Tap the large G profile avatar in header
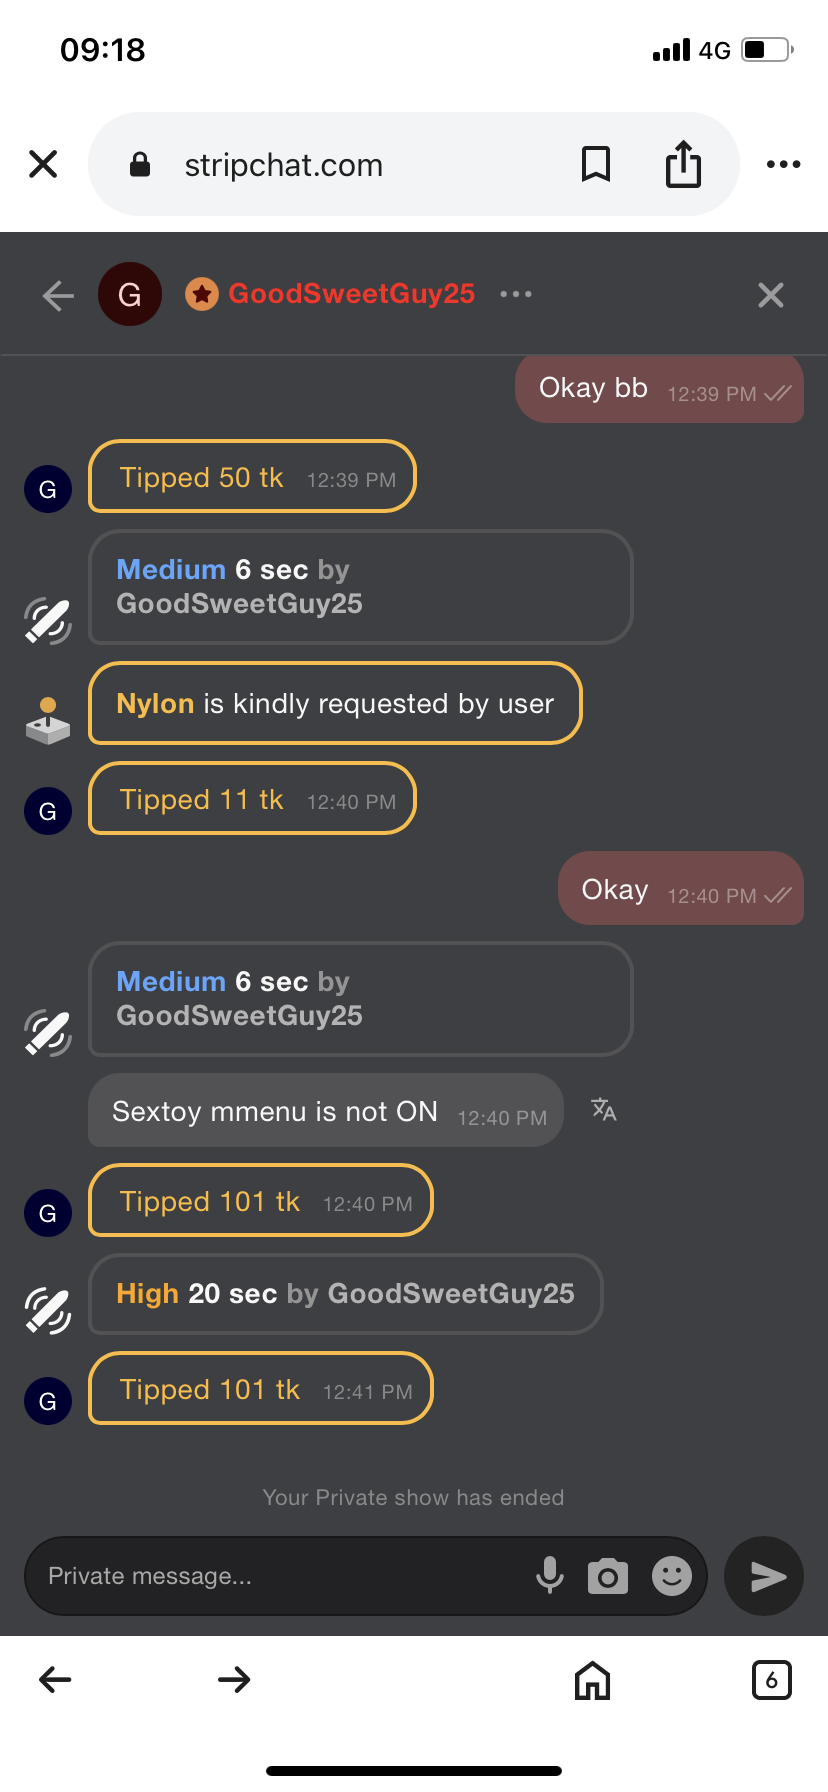The width and height of the screenshot is (828, 1792). 130,294
